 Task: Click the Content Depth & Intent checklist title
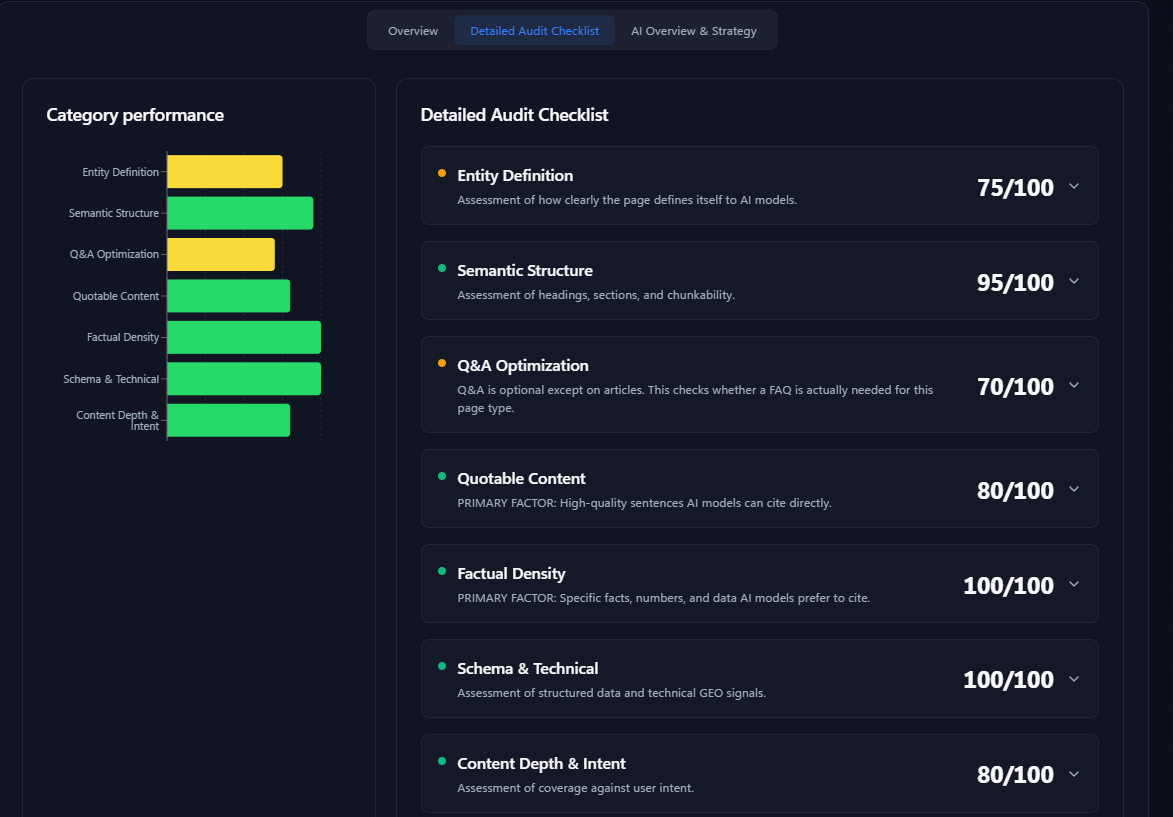point(541,763)
